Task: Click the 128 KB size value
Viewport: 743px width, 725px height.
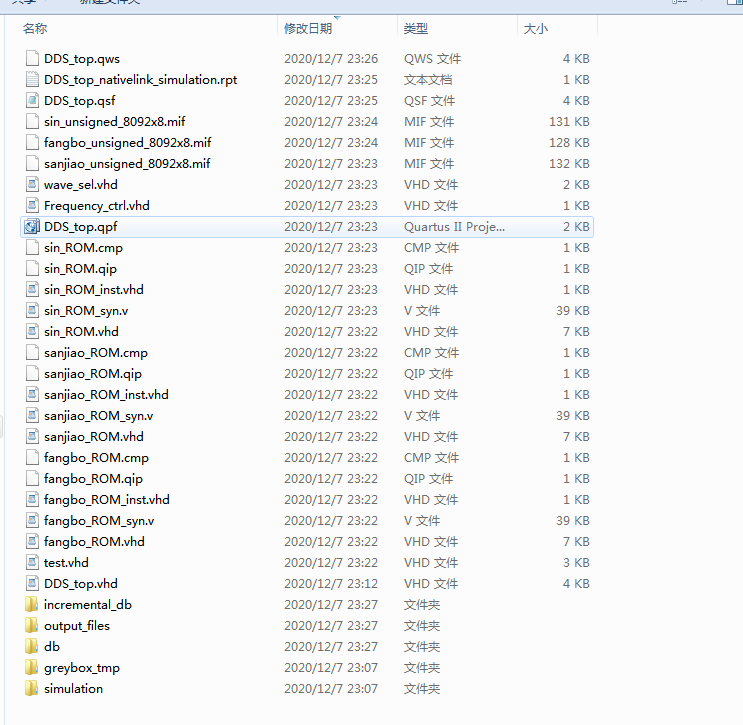Action: point(569,142)
